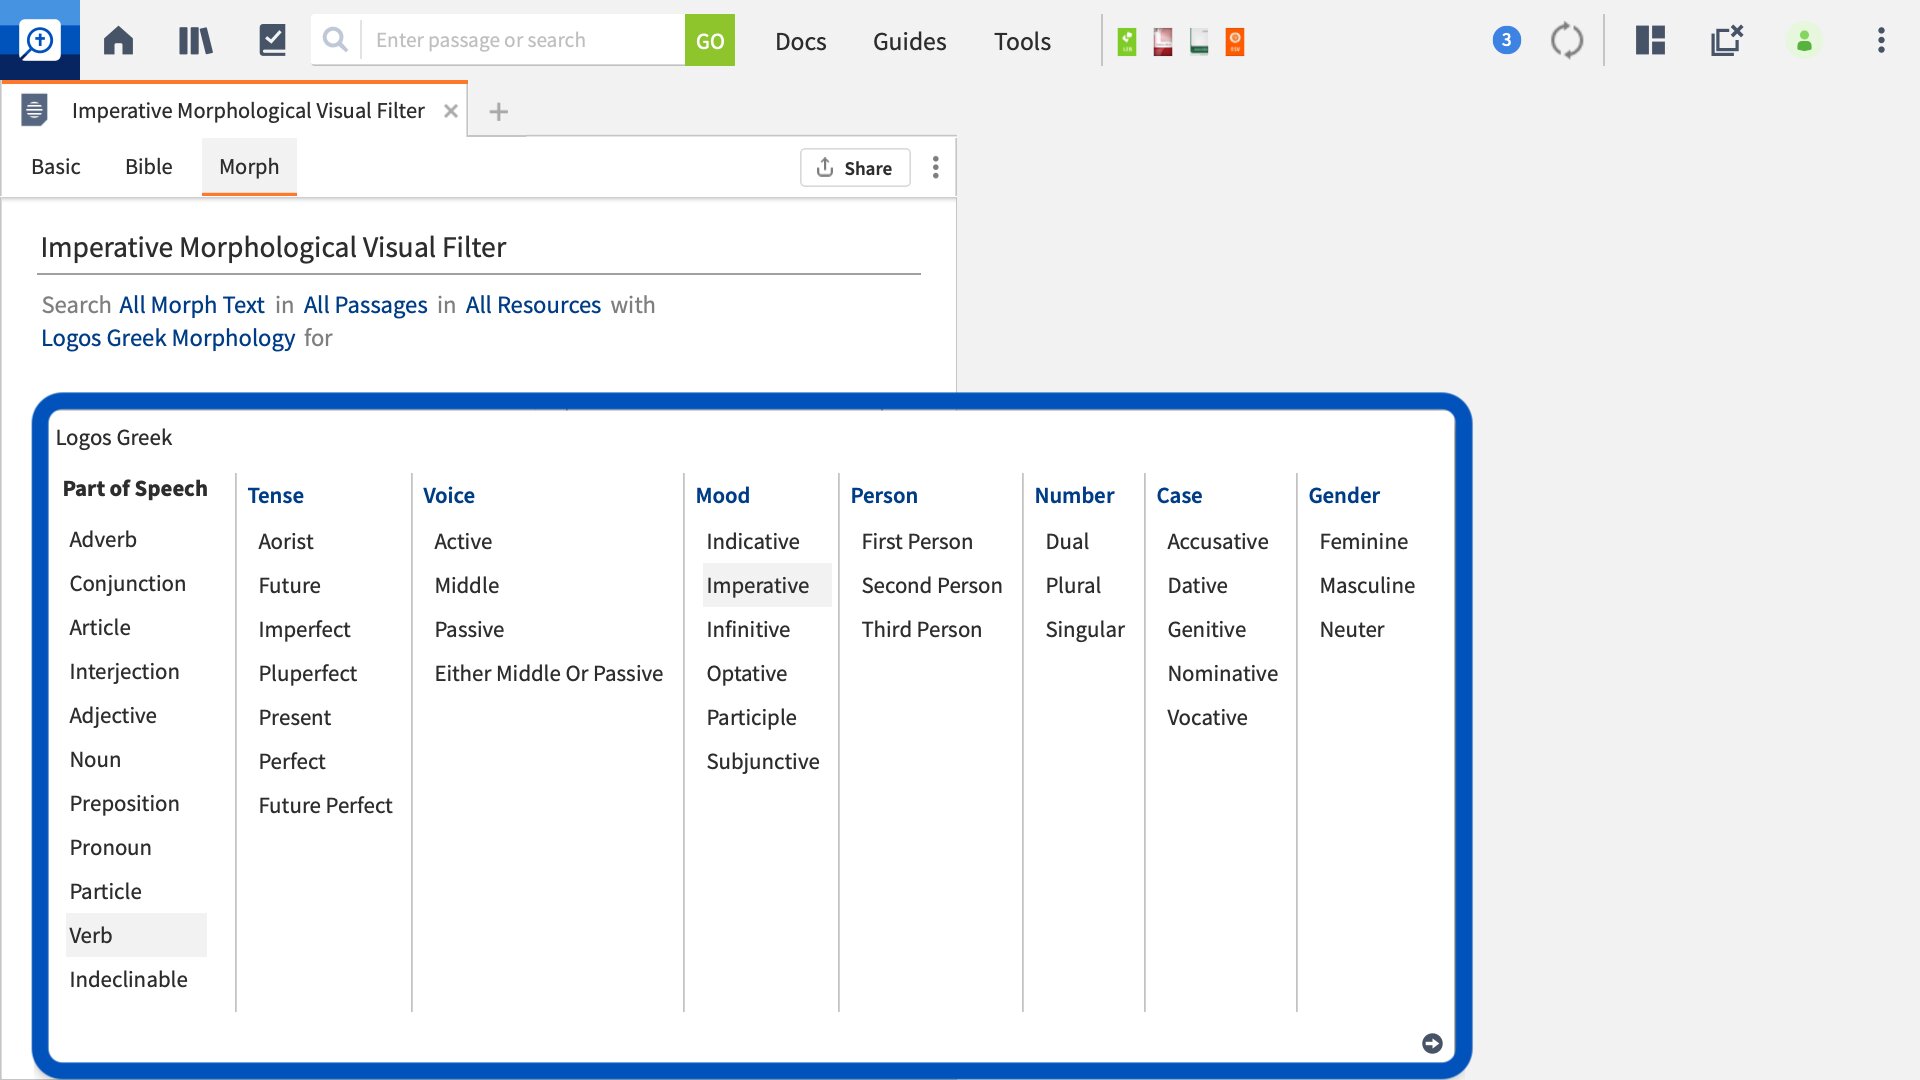
Task: Select Verb under Part of Speech
Action: tap(136, 935)
